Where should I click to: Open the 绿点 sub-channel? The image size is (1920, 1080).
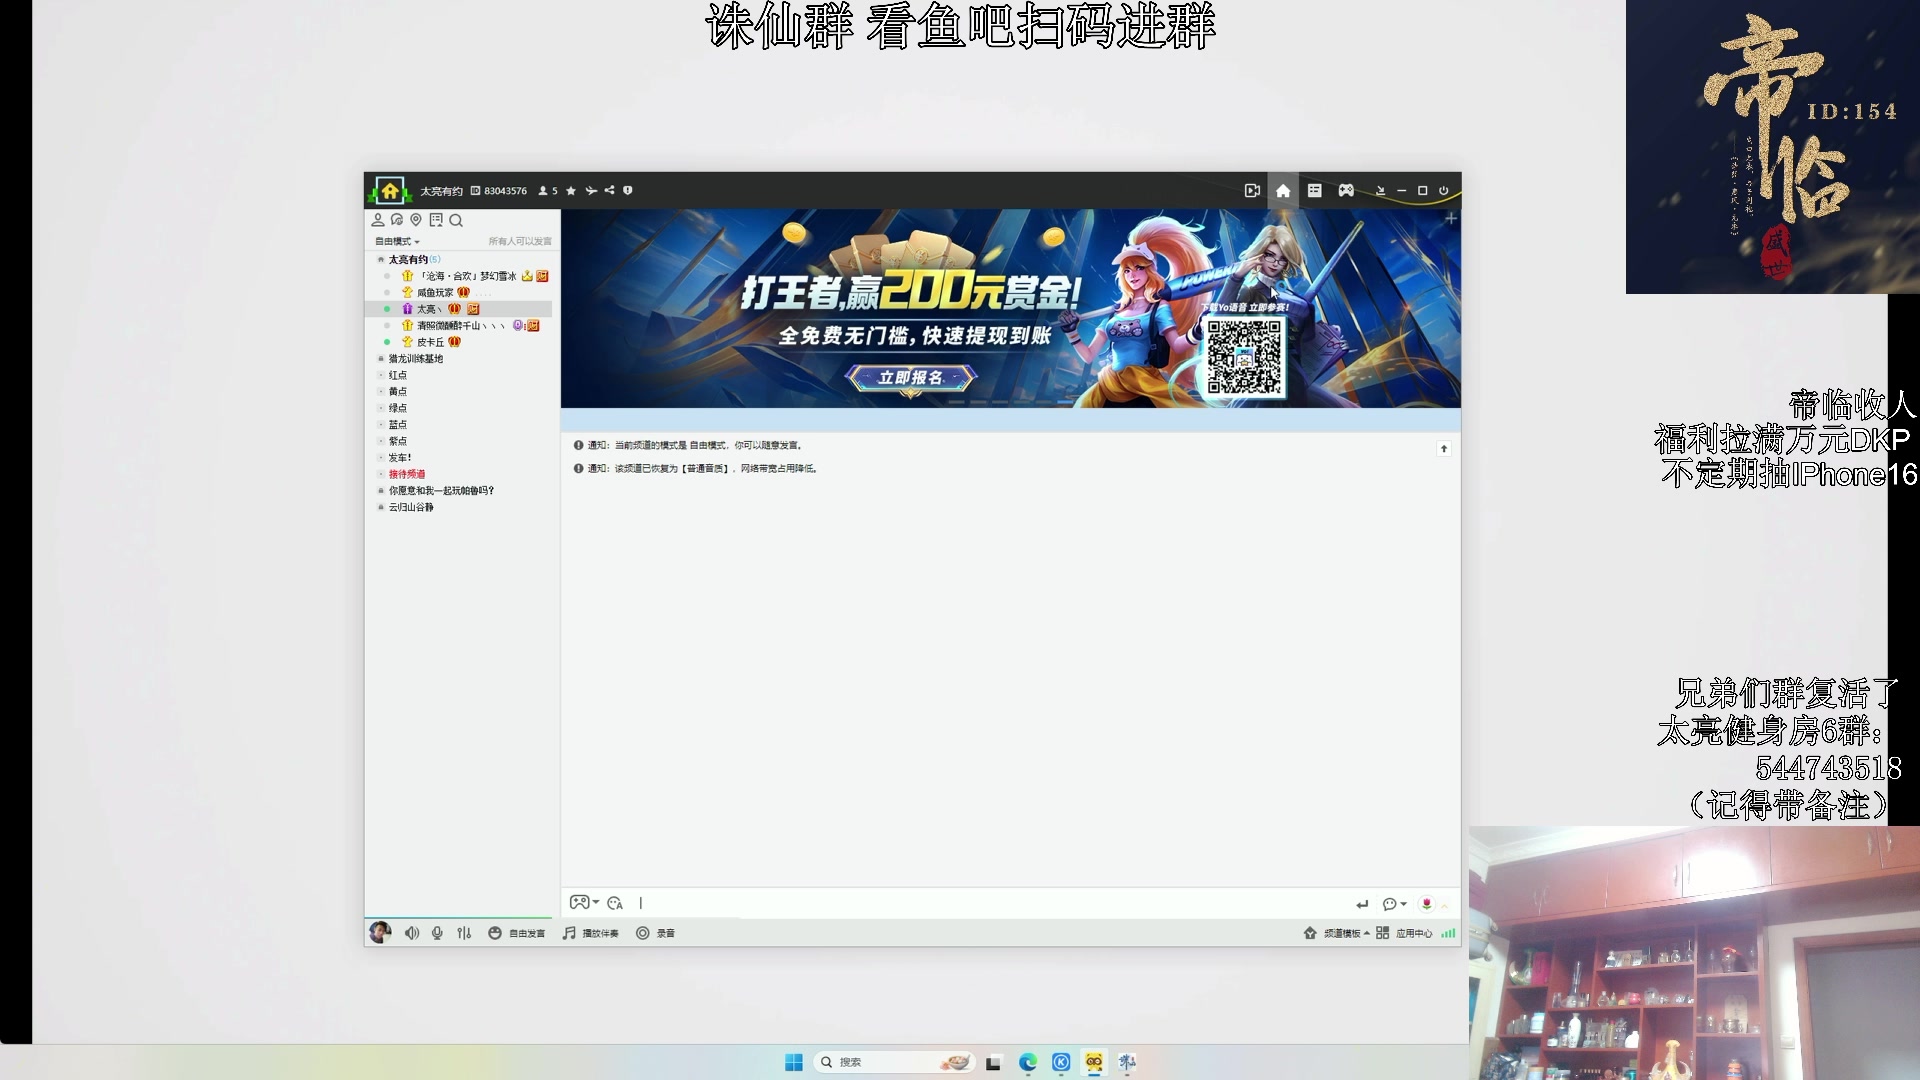[398, 408]
